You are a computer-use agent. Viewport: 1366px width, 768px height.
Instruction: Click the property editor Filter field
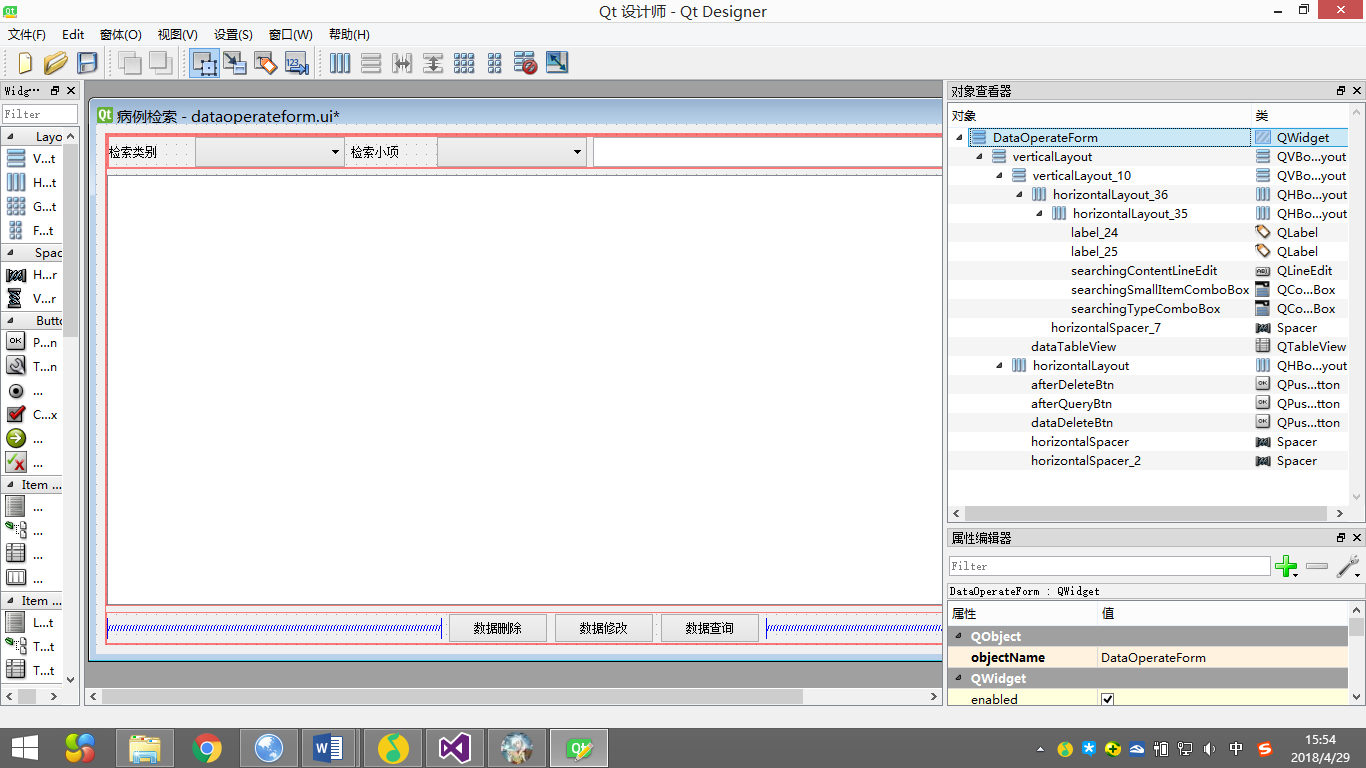1109,566
